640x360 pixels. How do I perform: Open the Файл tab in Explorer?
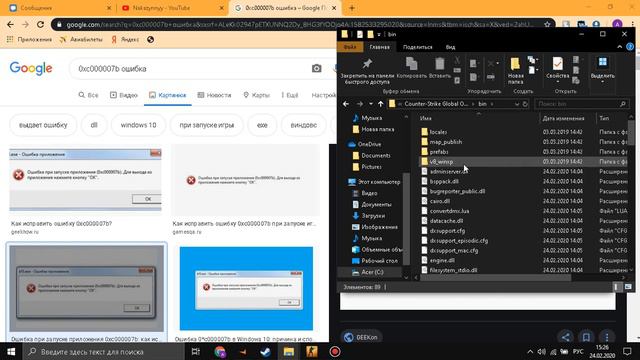350,47
